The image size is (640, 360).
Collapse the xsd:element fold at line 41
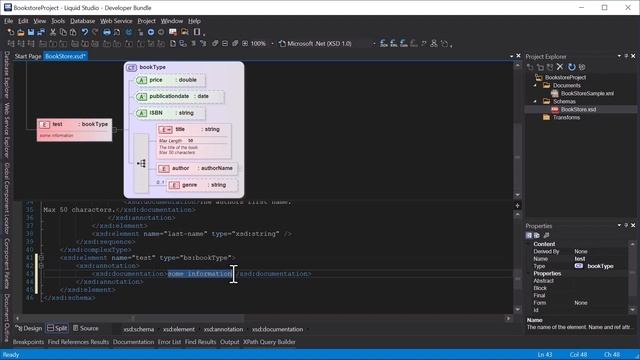tap(41, 258)
